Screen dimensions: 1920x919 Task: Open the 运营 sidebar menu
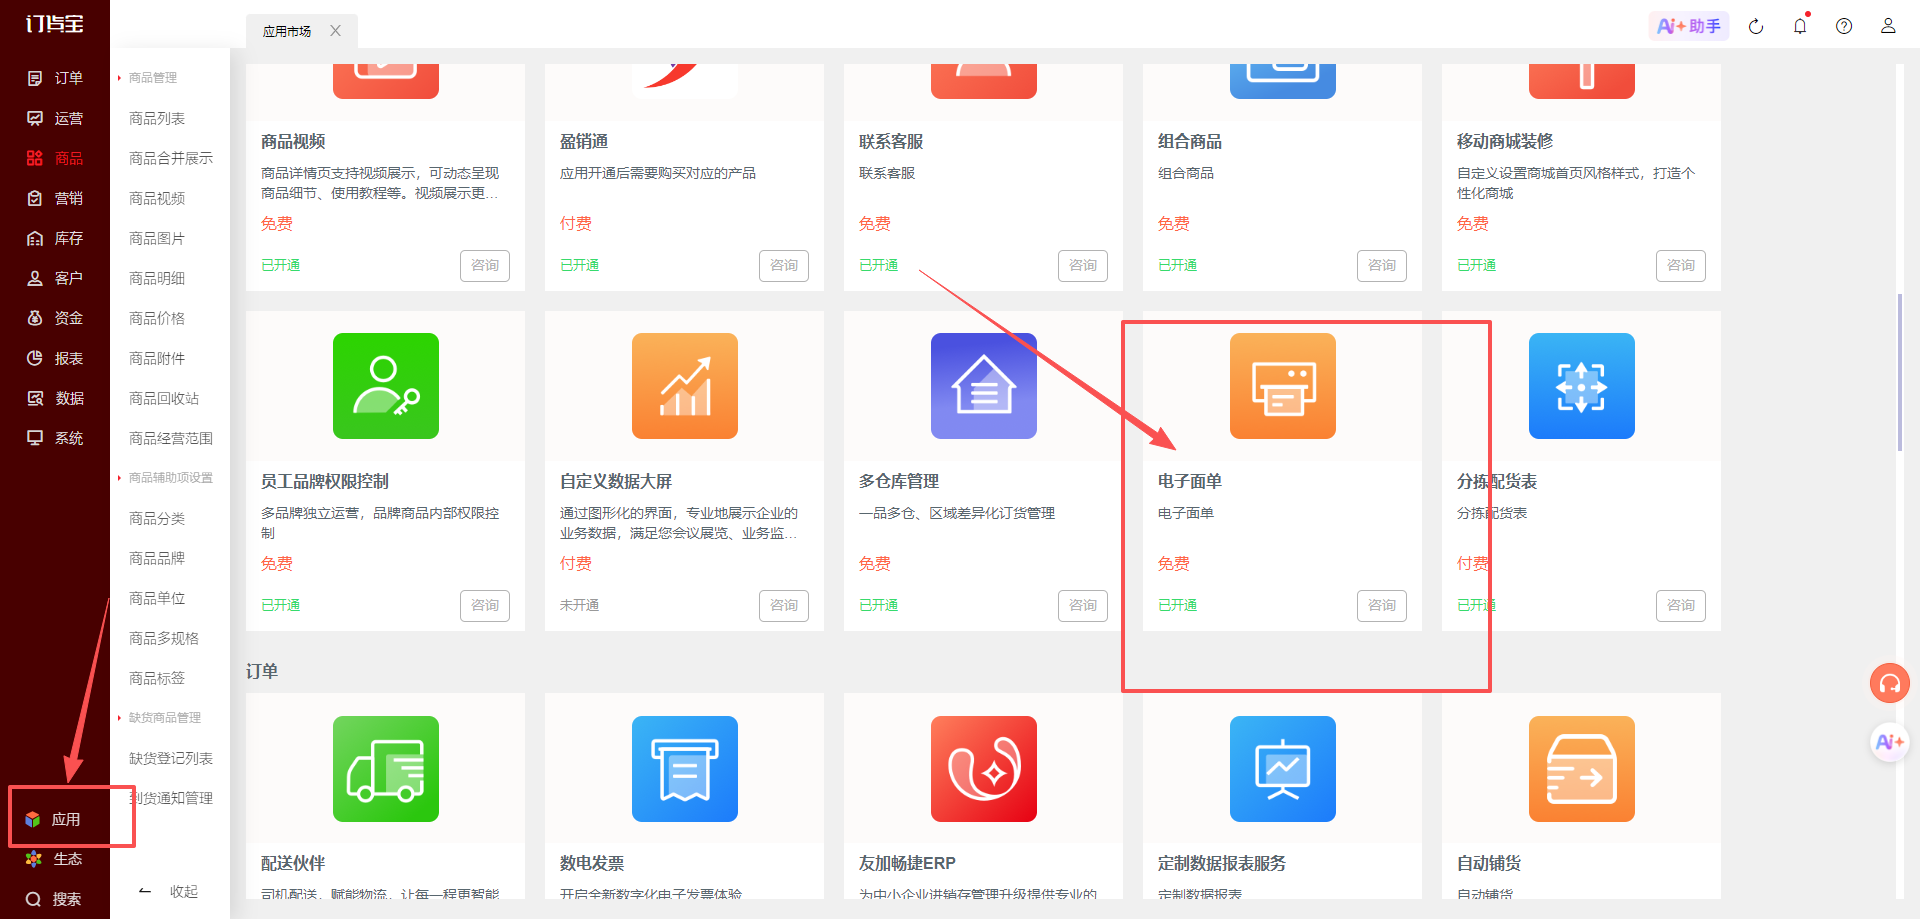pos(55,118)
